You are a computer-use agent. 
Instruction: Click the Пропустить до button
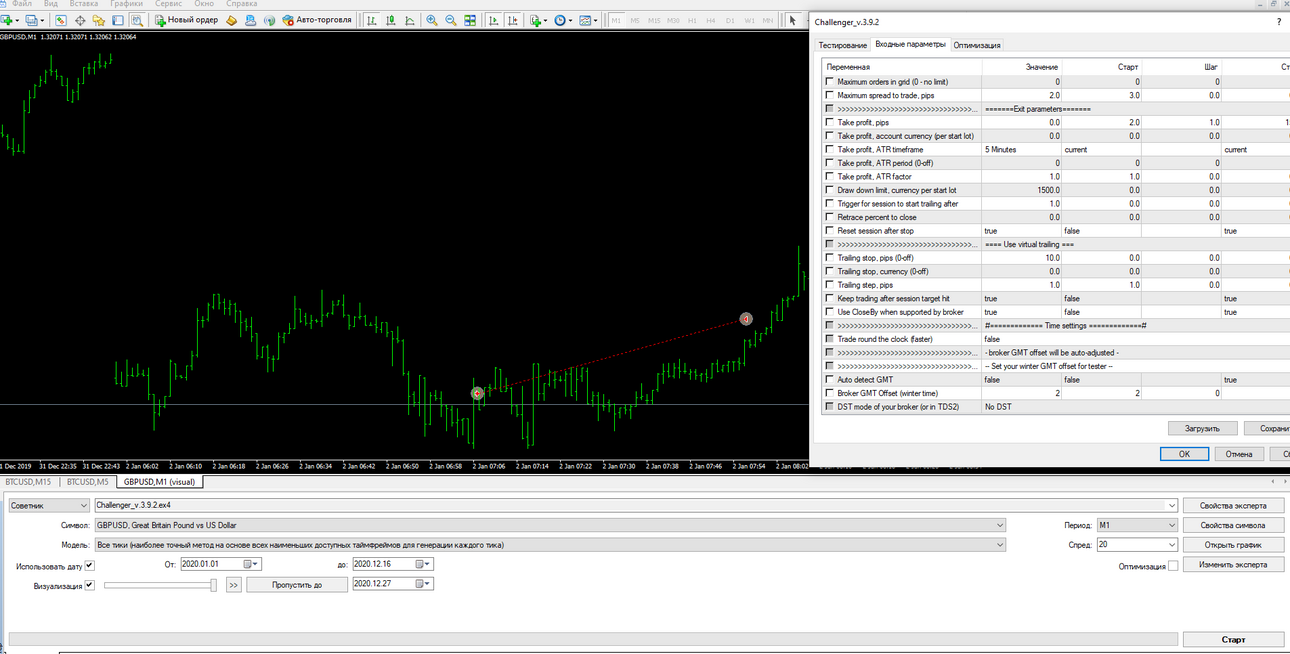tap(297, 585)
